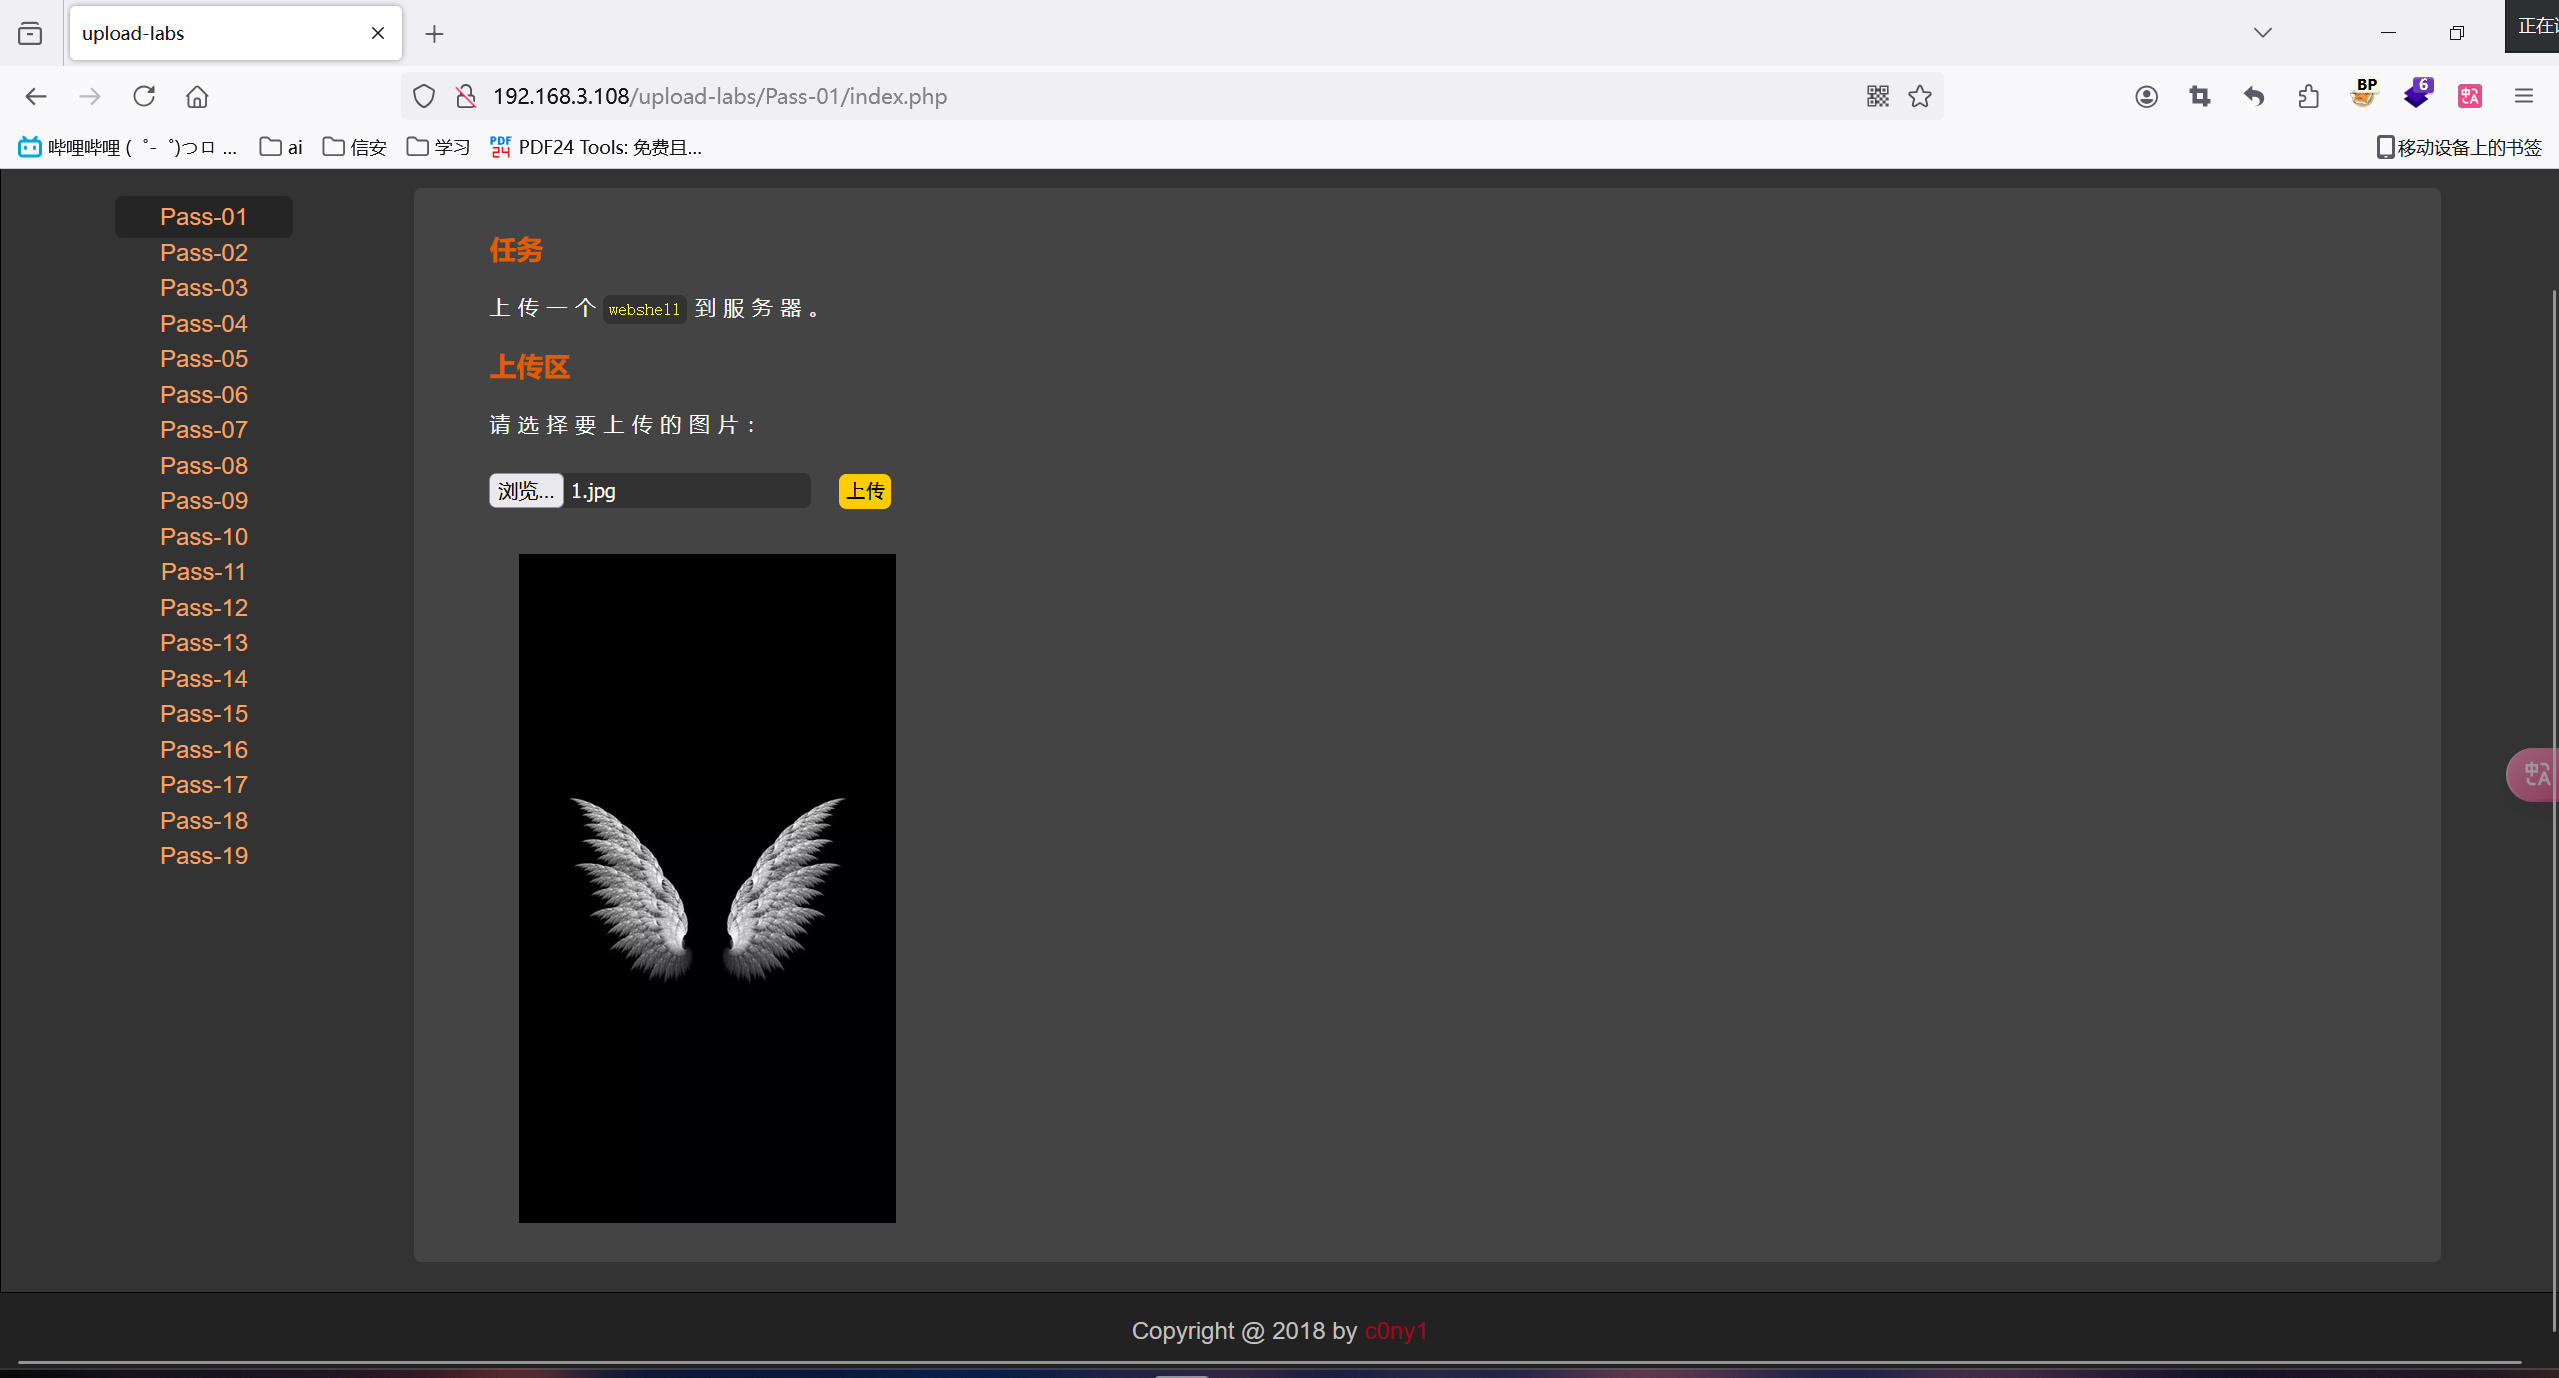Open the 信安 bookmarks folder

click(355, 147)
